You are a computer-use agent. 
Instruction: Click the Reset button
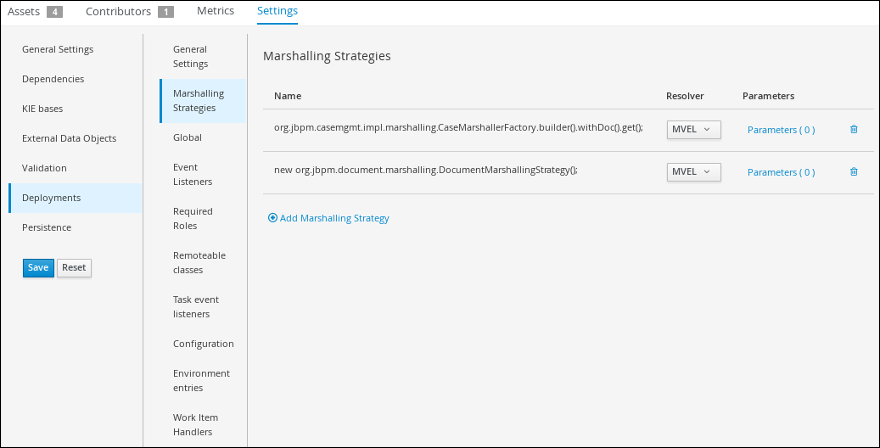click(x=74, y=268)
